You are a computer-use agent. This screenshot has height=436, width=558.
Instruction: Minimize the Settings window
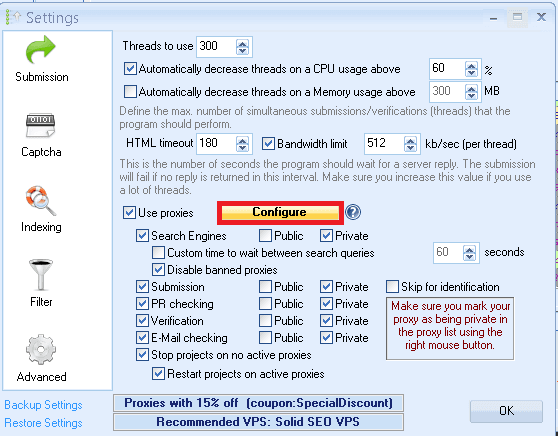point(493,18)
